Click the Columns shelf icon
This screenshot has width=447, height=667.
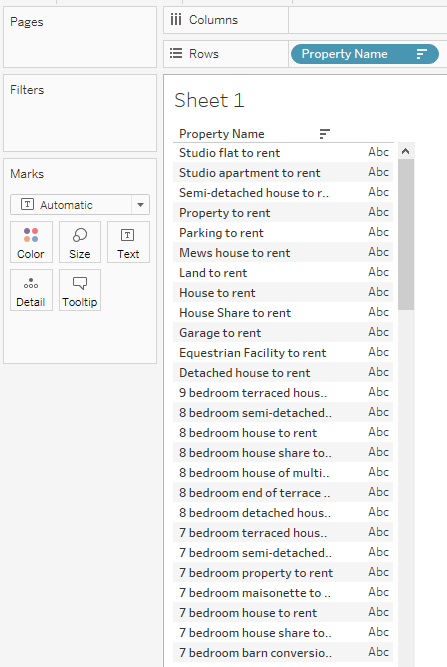pos(176,20)
